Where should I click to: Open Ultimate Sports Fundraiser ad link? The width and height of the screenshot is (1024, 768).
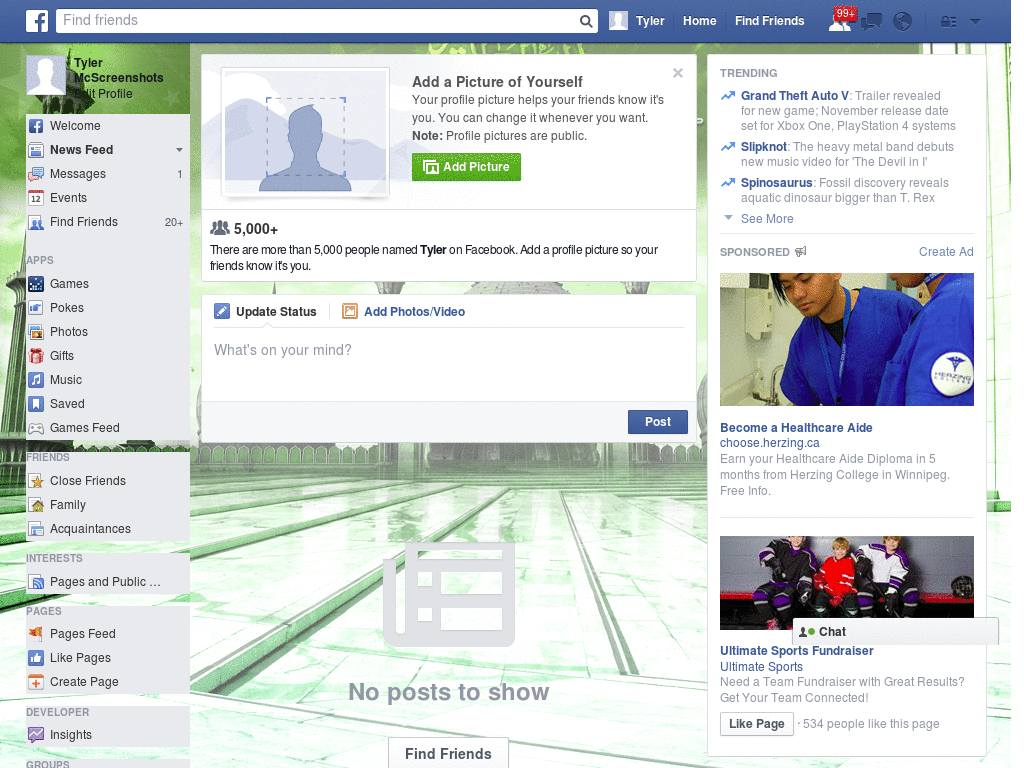coord(797,651)
